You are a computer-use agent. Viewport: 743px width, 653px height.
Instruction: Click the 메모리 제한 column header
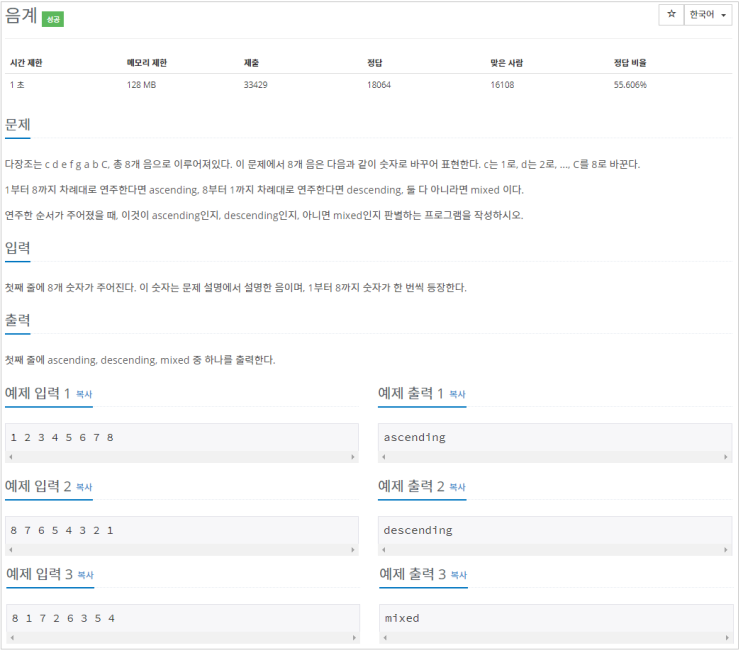tap(147, 63)
